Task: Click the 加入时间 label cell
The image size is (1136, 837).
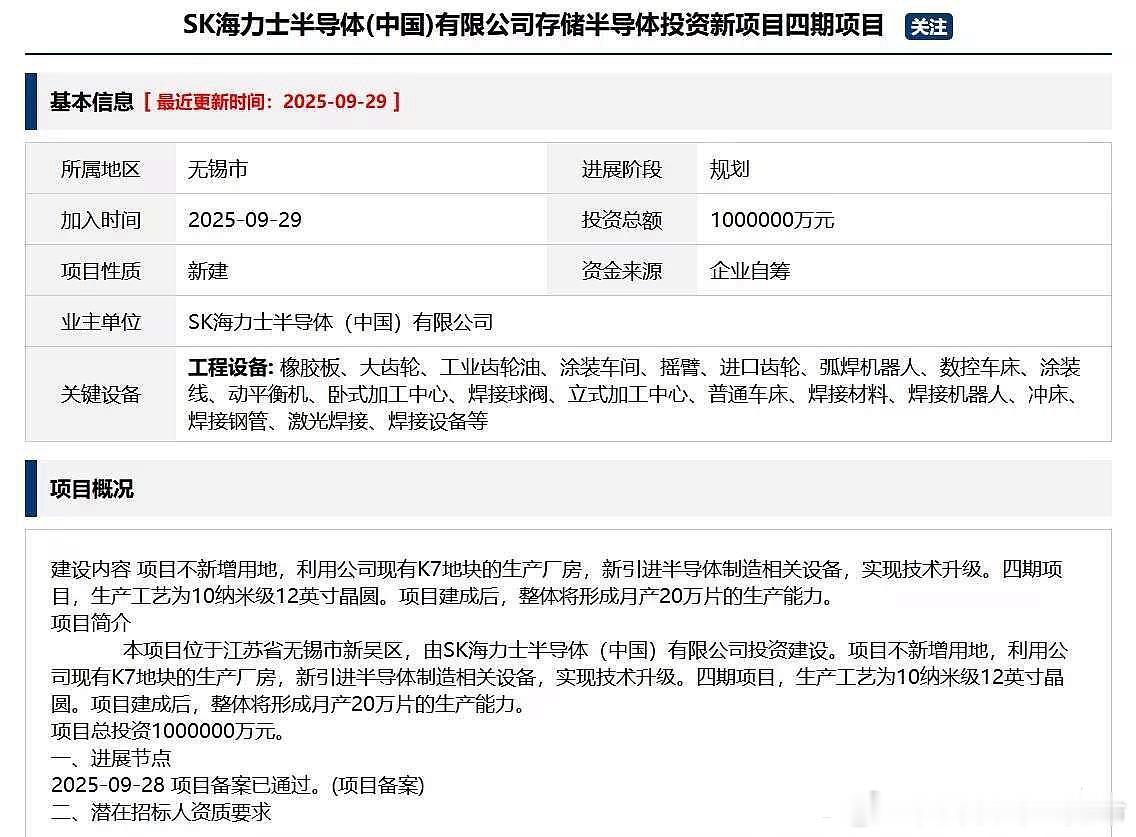Action: click(101, 220)
